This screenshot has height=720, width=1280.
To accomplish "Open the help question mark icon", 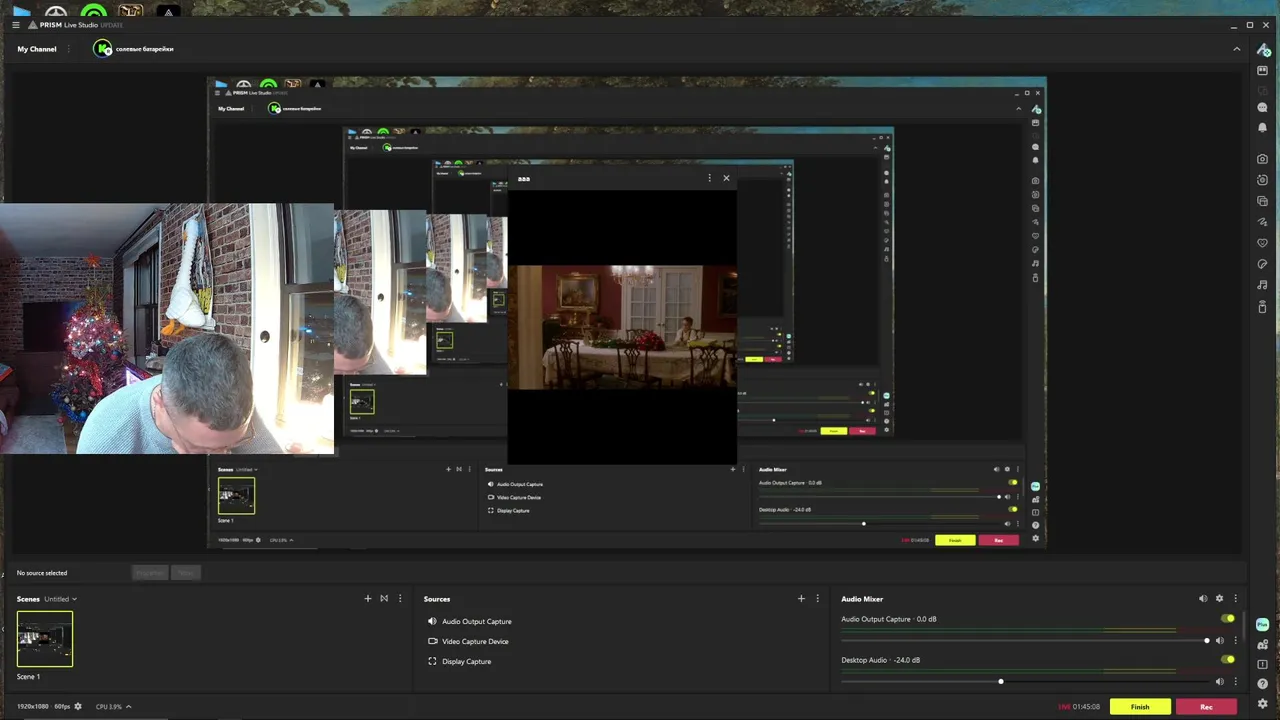I will pyautogui.click(x=1263, y=684).
